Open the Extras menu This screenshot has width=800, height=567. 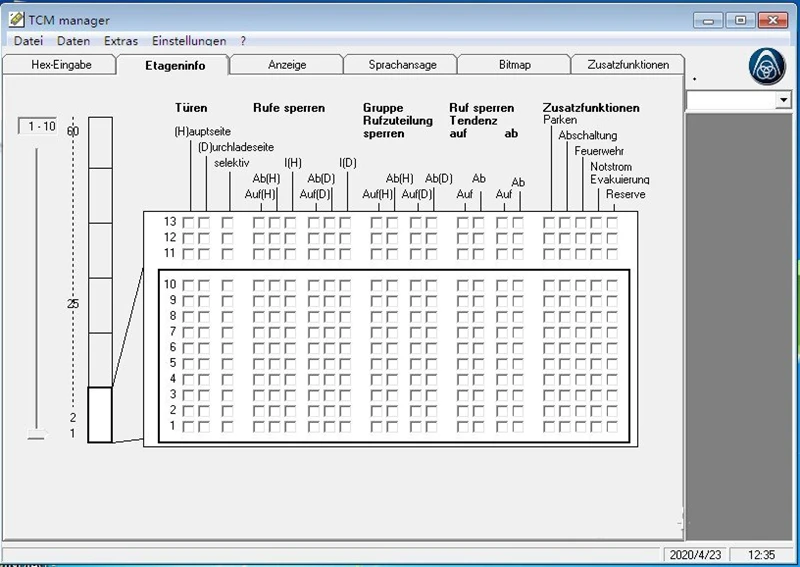(x=121, y=41)
